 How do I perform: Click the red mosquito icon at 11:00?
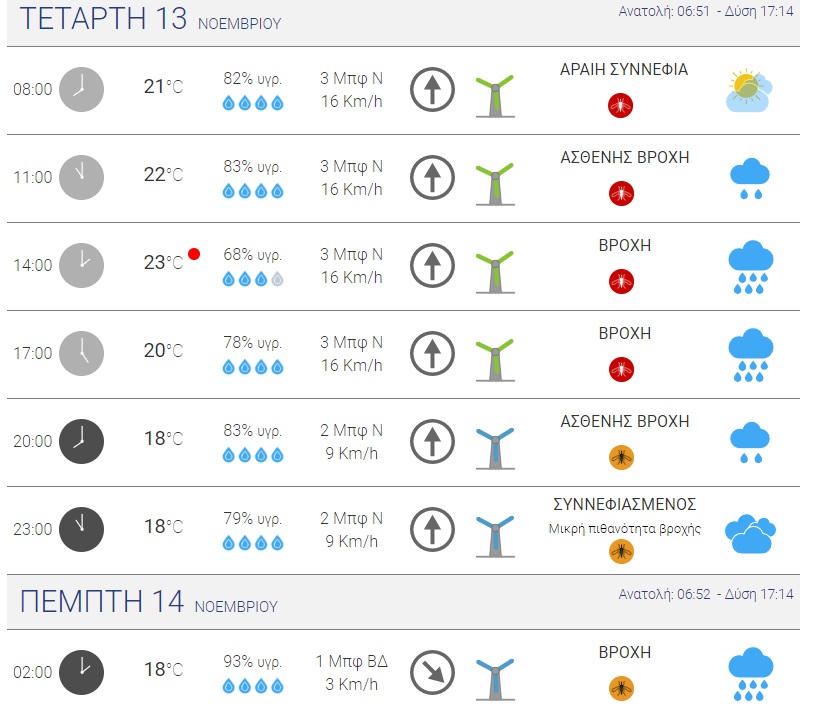click(621, 193)
